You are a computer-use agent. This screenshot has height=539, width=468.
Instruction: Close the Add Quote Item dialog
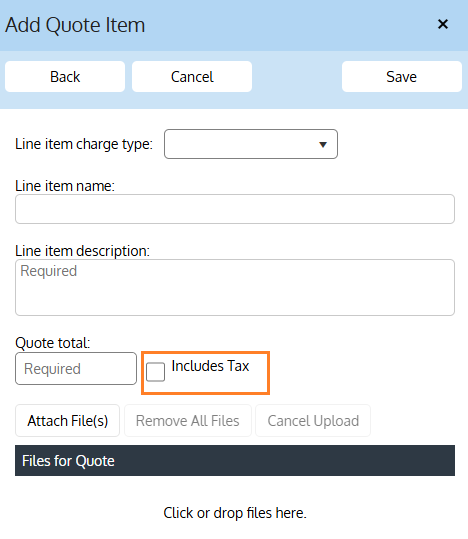[443, 24]
